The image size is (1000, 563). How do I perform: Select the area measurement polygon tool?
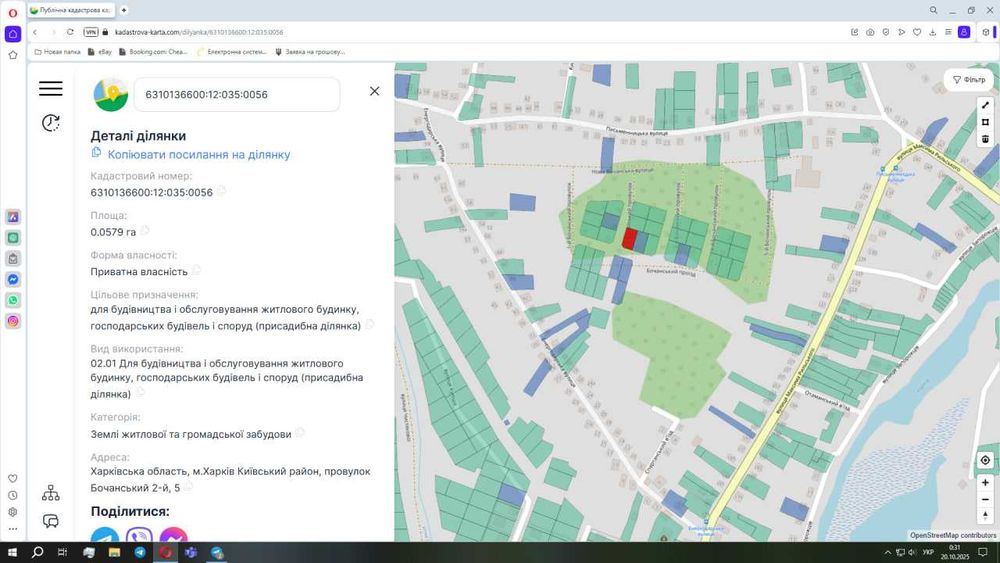pyautogui.click(x=985, y=122)
